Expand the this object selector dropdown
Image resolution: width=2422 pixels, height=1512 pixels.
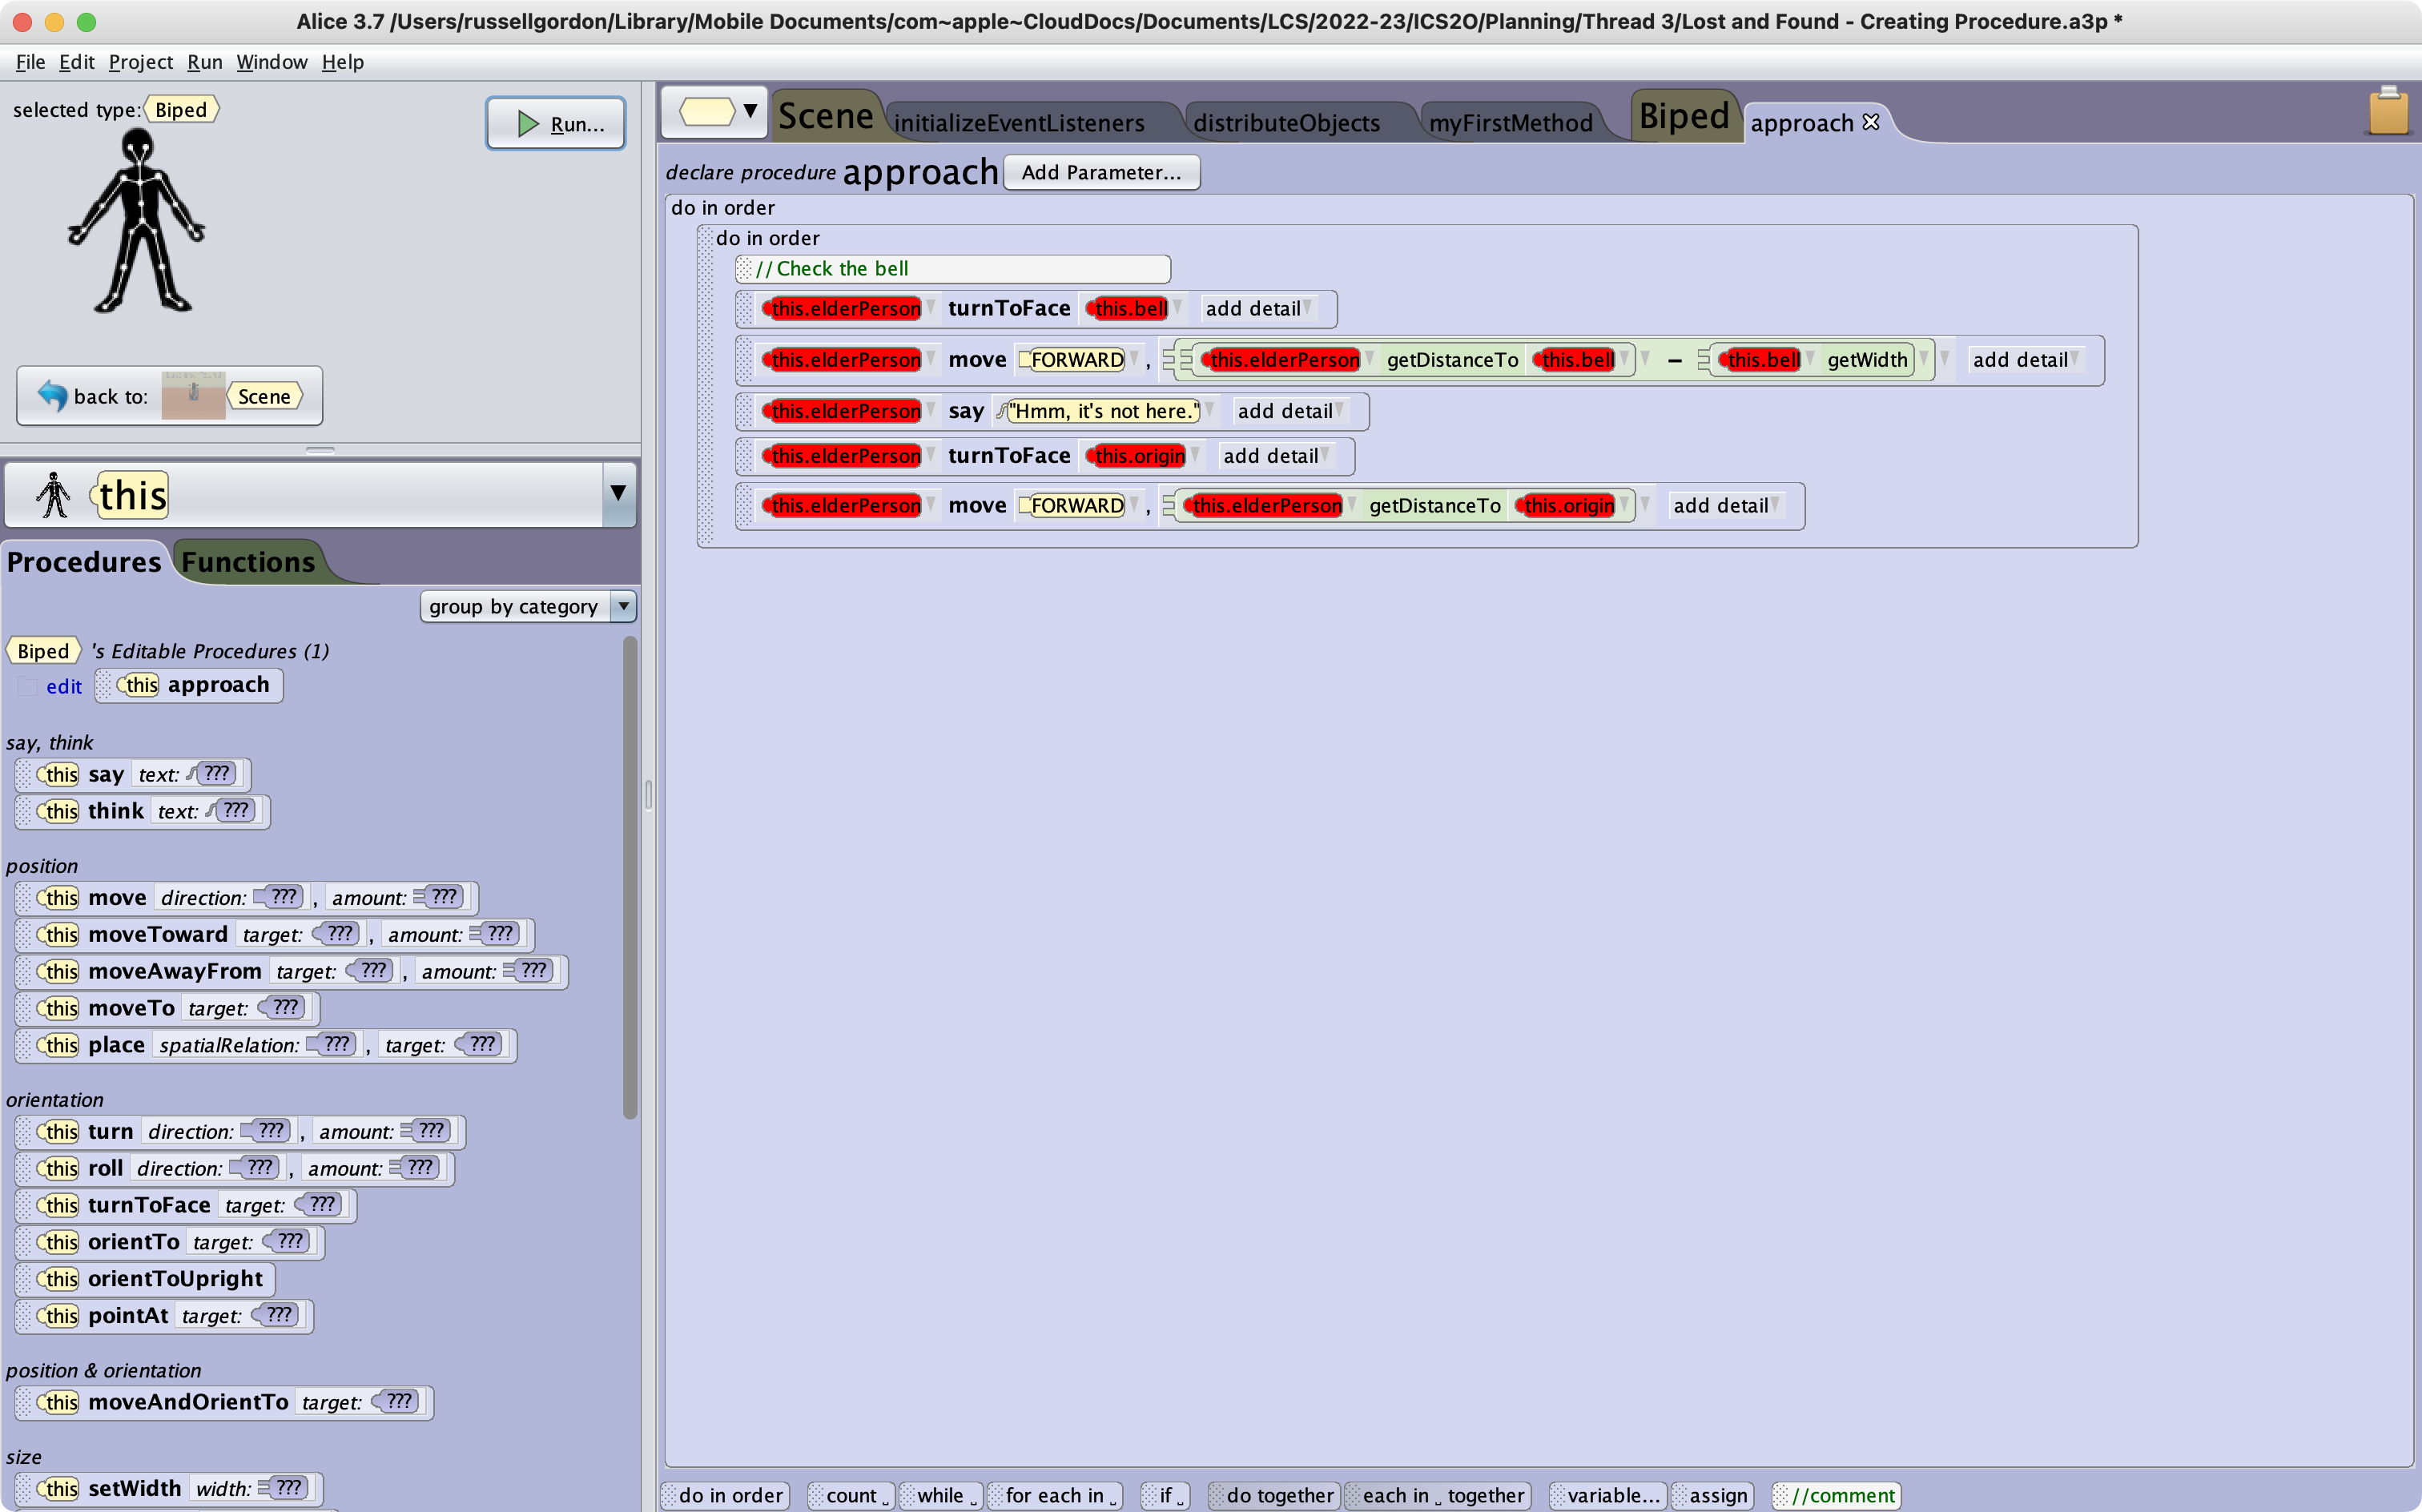point(618,493)
